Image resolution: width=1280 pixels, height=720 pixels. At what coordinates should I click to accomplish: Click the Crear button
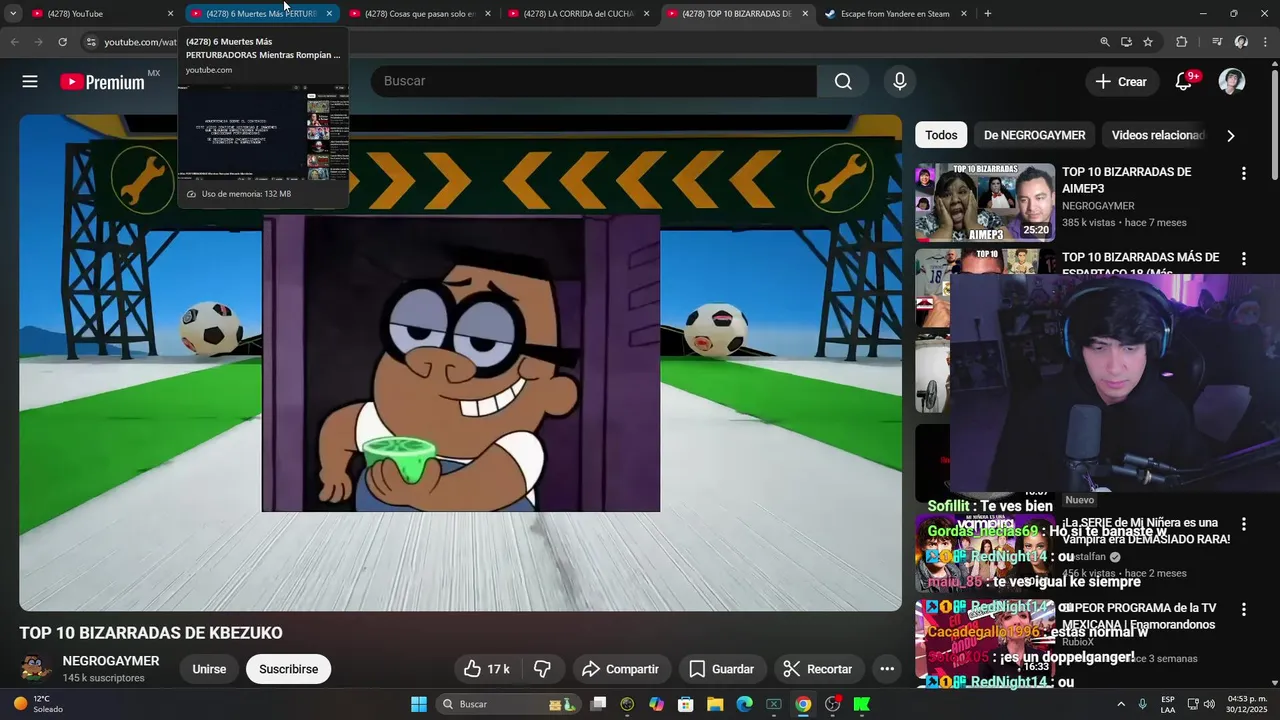1121,82
